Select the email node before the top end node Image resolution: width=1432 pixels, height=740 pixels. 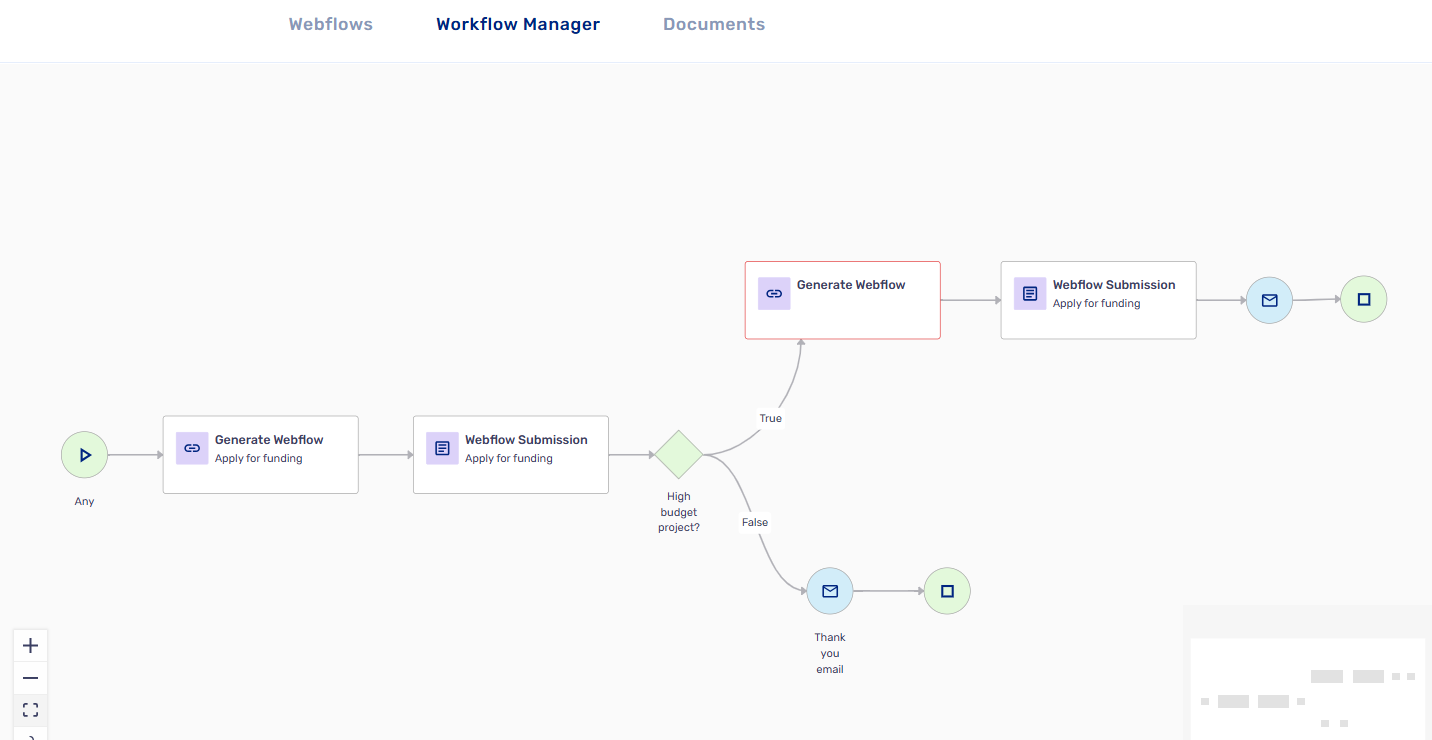[1269, 300]
